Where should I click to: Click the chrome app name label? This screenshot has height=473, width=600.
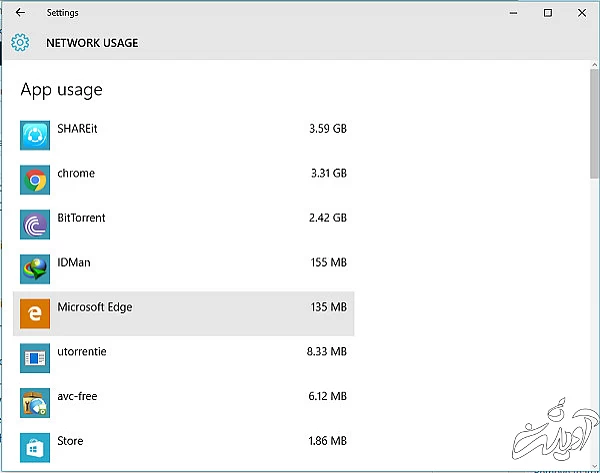click(76, 173)
